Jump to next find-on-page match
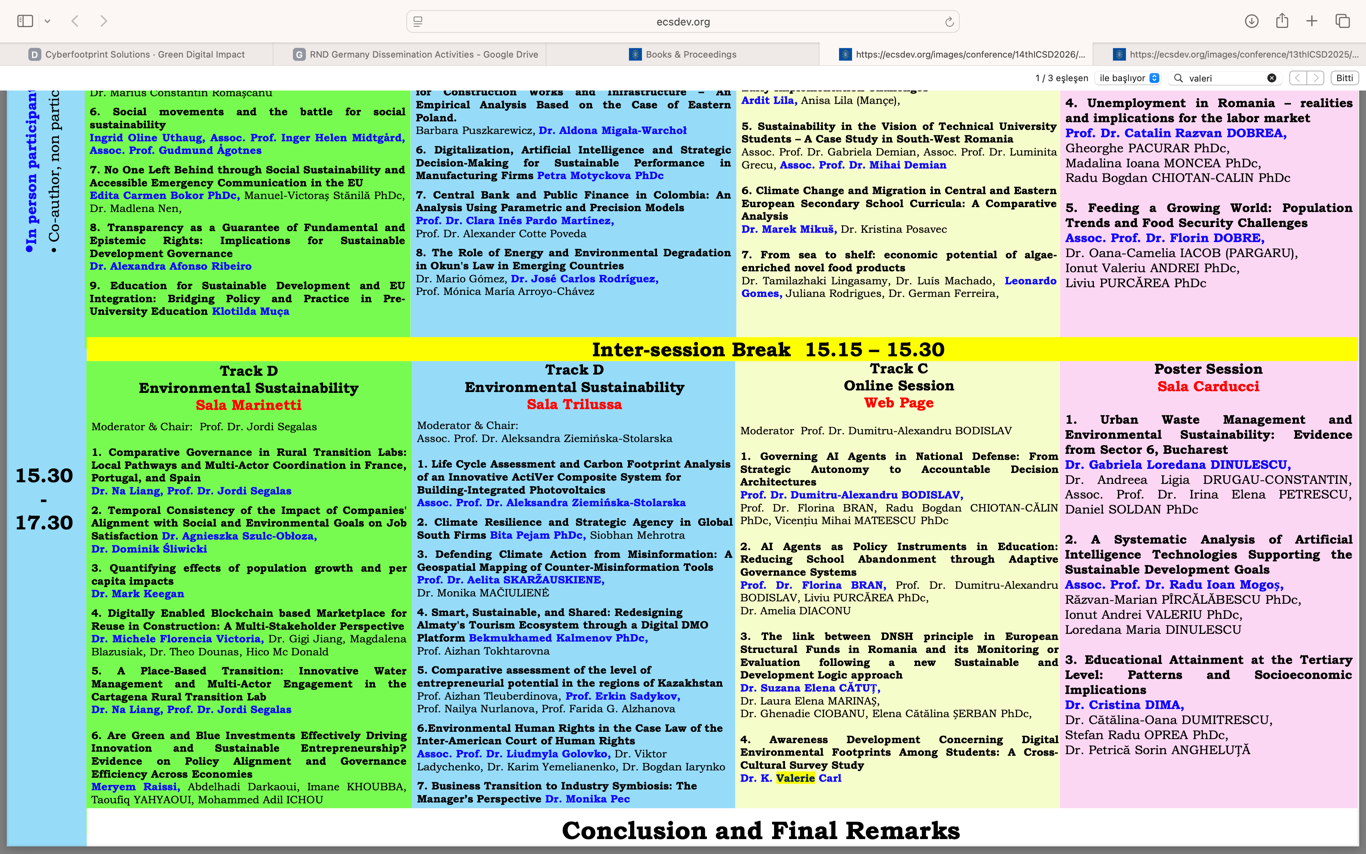1366x854 pixels. 1316,78
